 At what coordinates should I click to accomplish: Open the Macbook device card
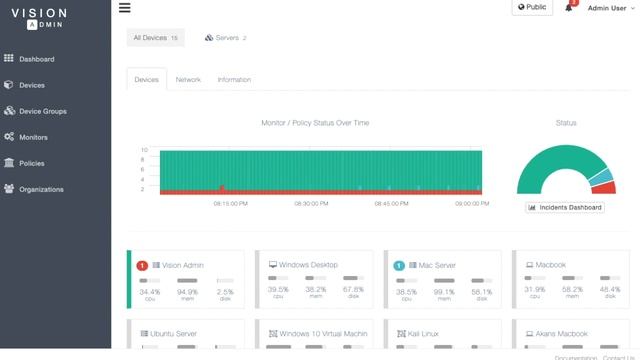(x=571, y=279)
